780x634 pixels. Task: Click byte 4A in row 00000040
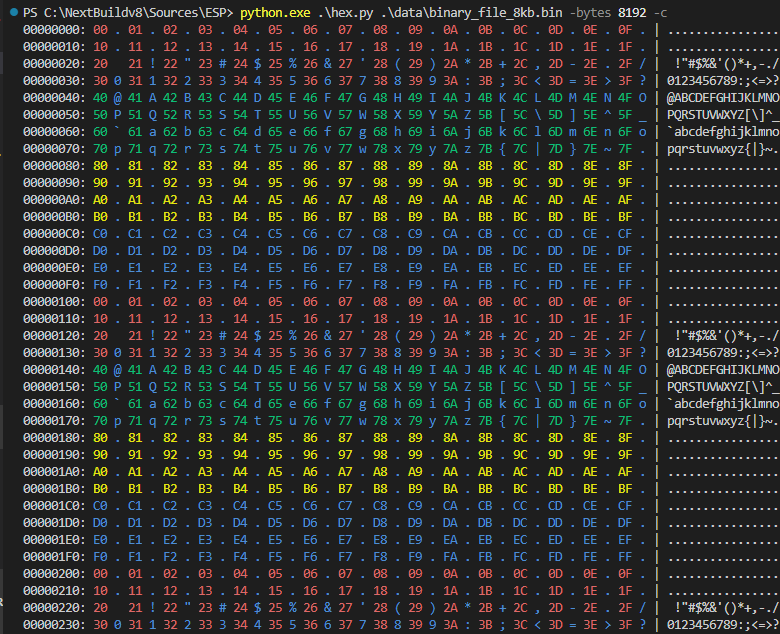(450, 97)
